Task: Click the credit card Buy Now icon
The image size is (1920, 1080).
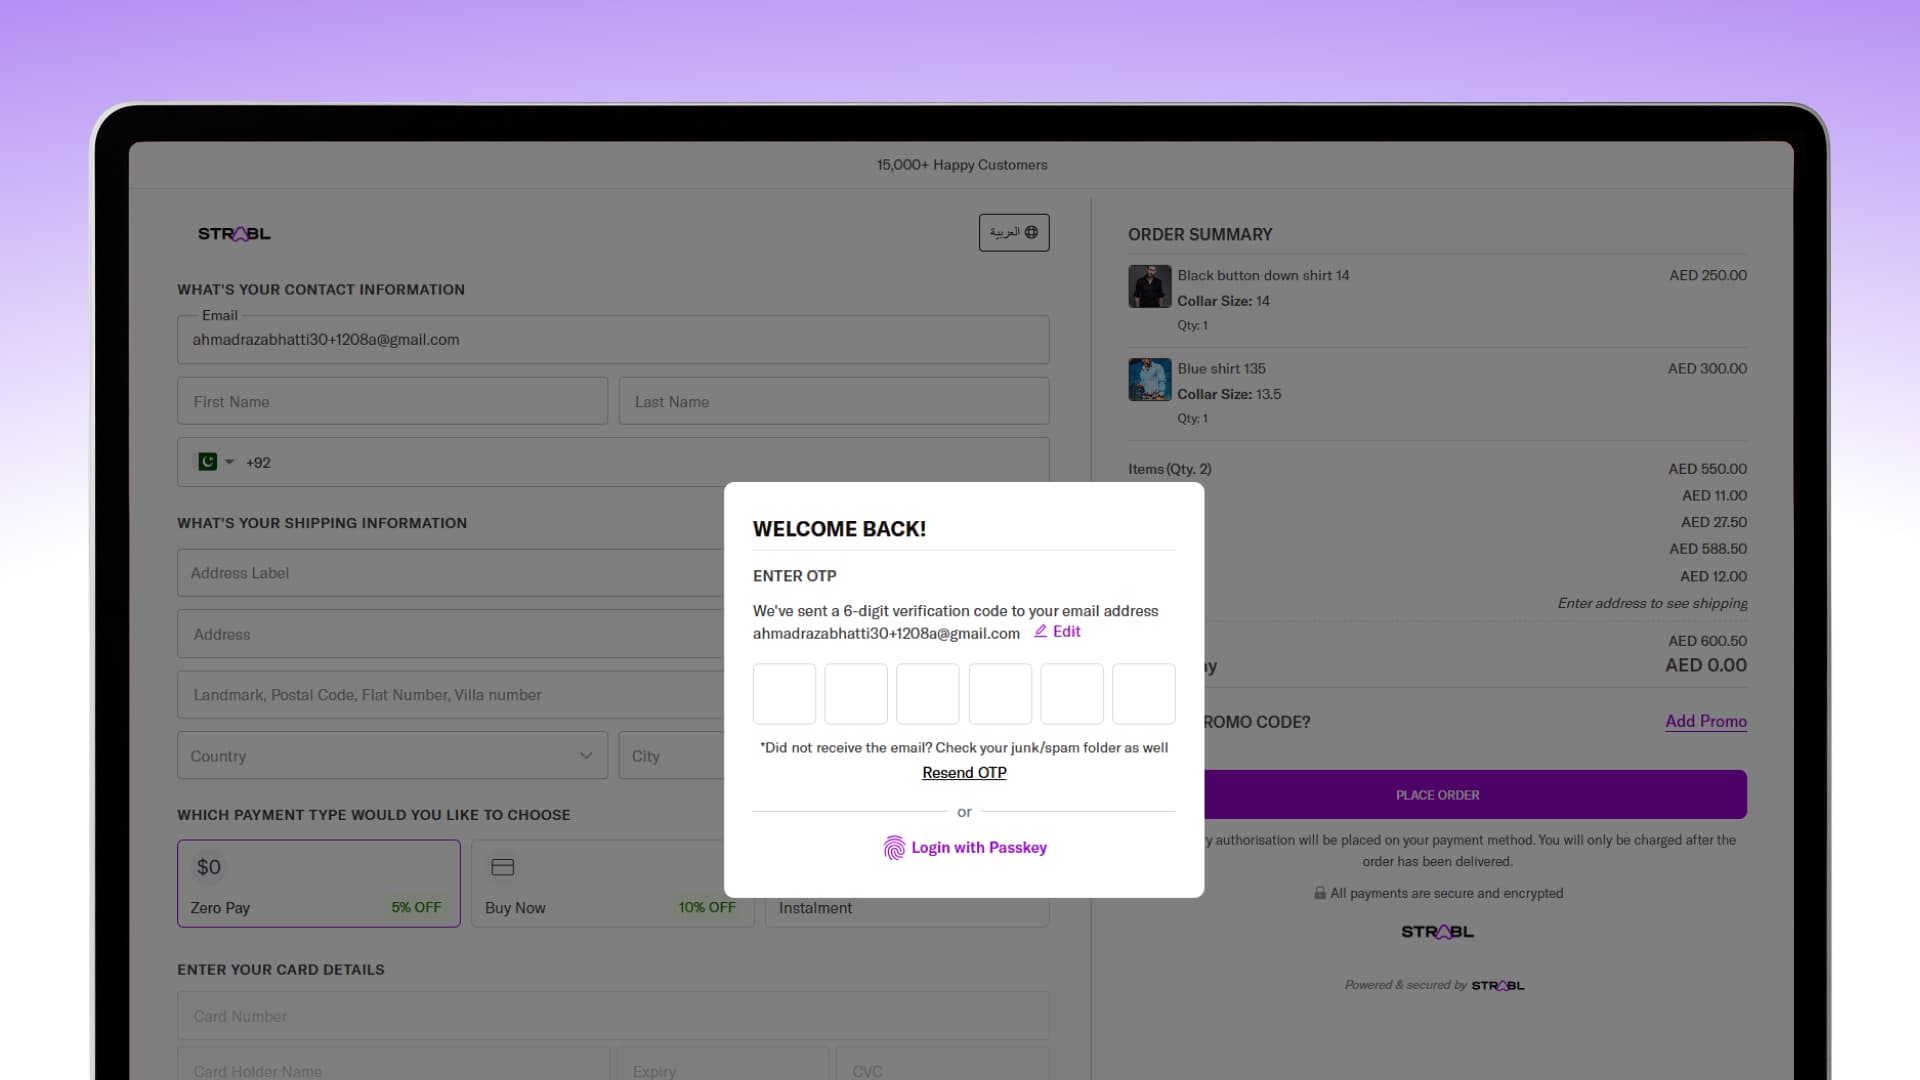Action: pos(503,867)
